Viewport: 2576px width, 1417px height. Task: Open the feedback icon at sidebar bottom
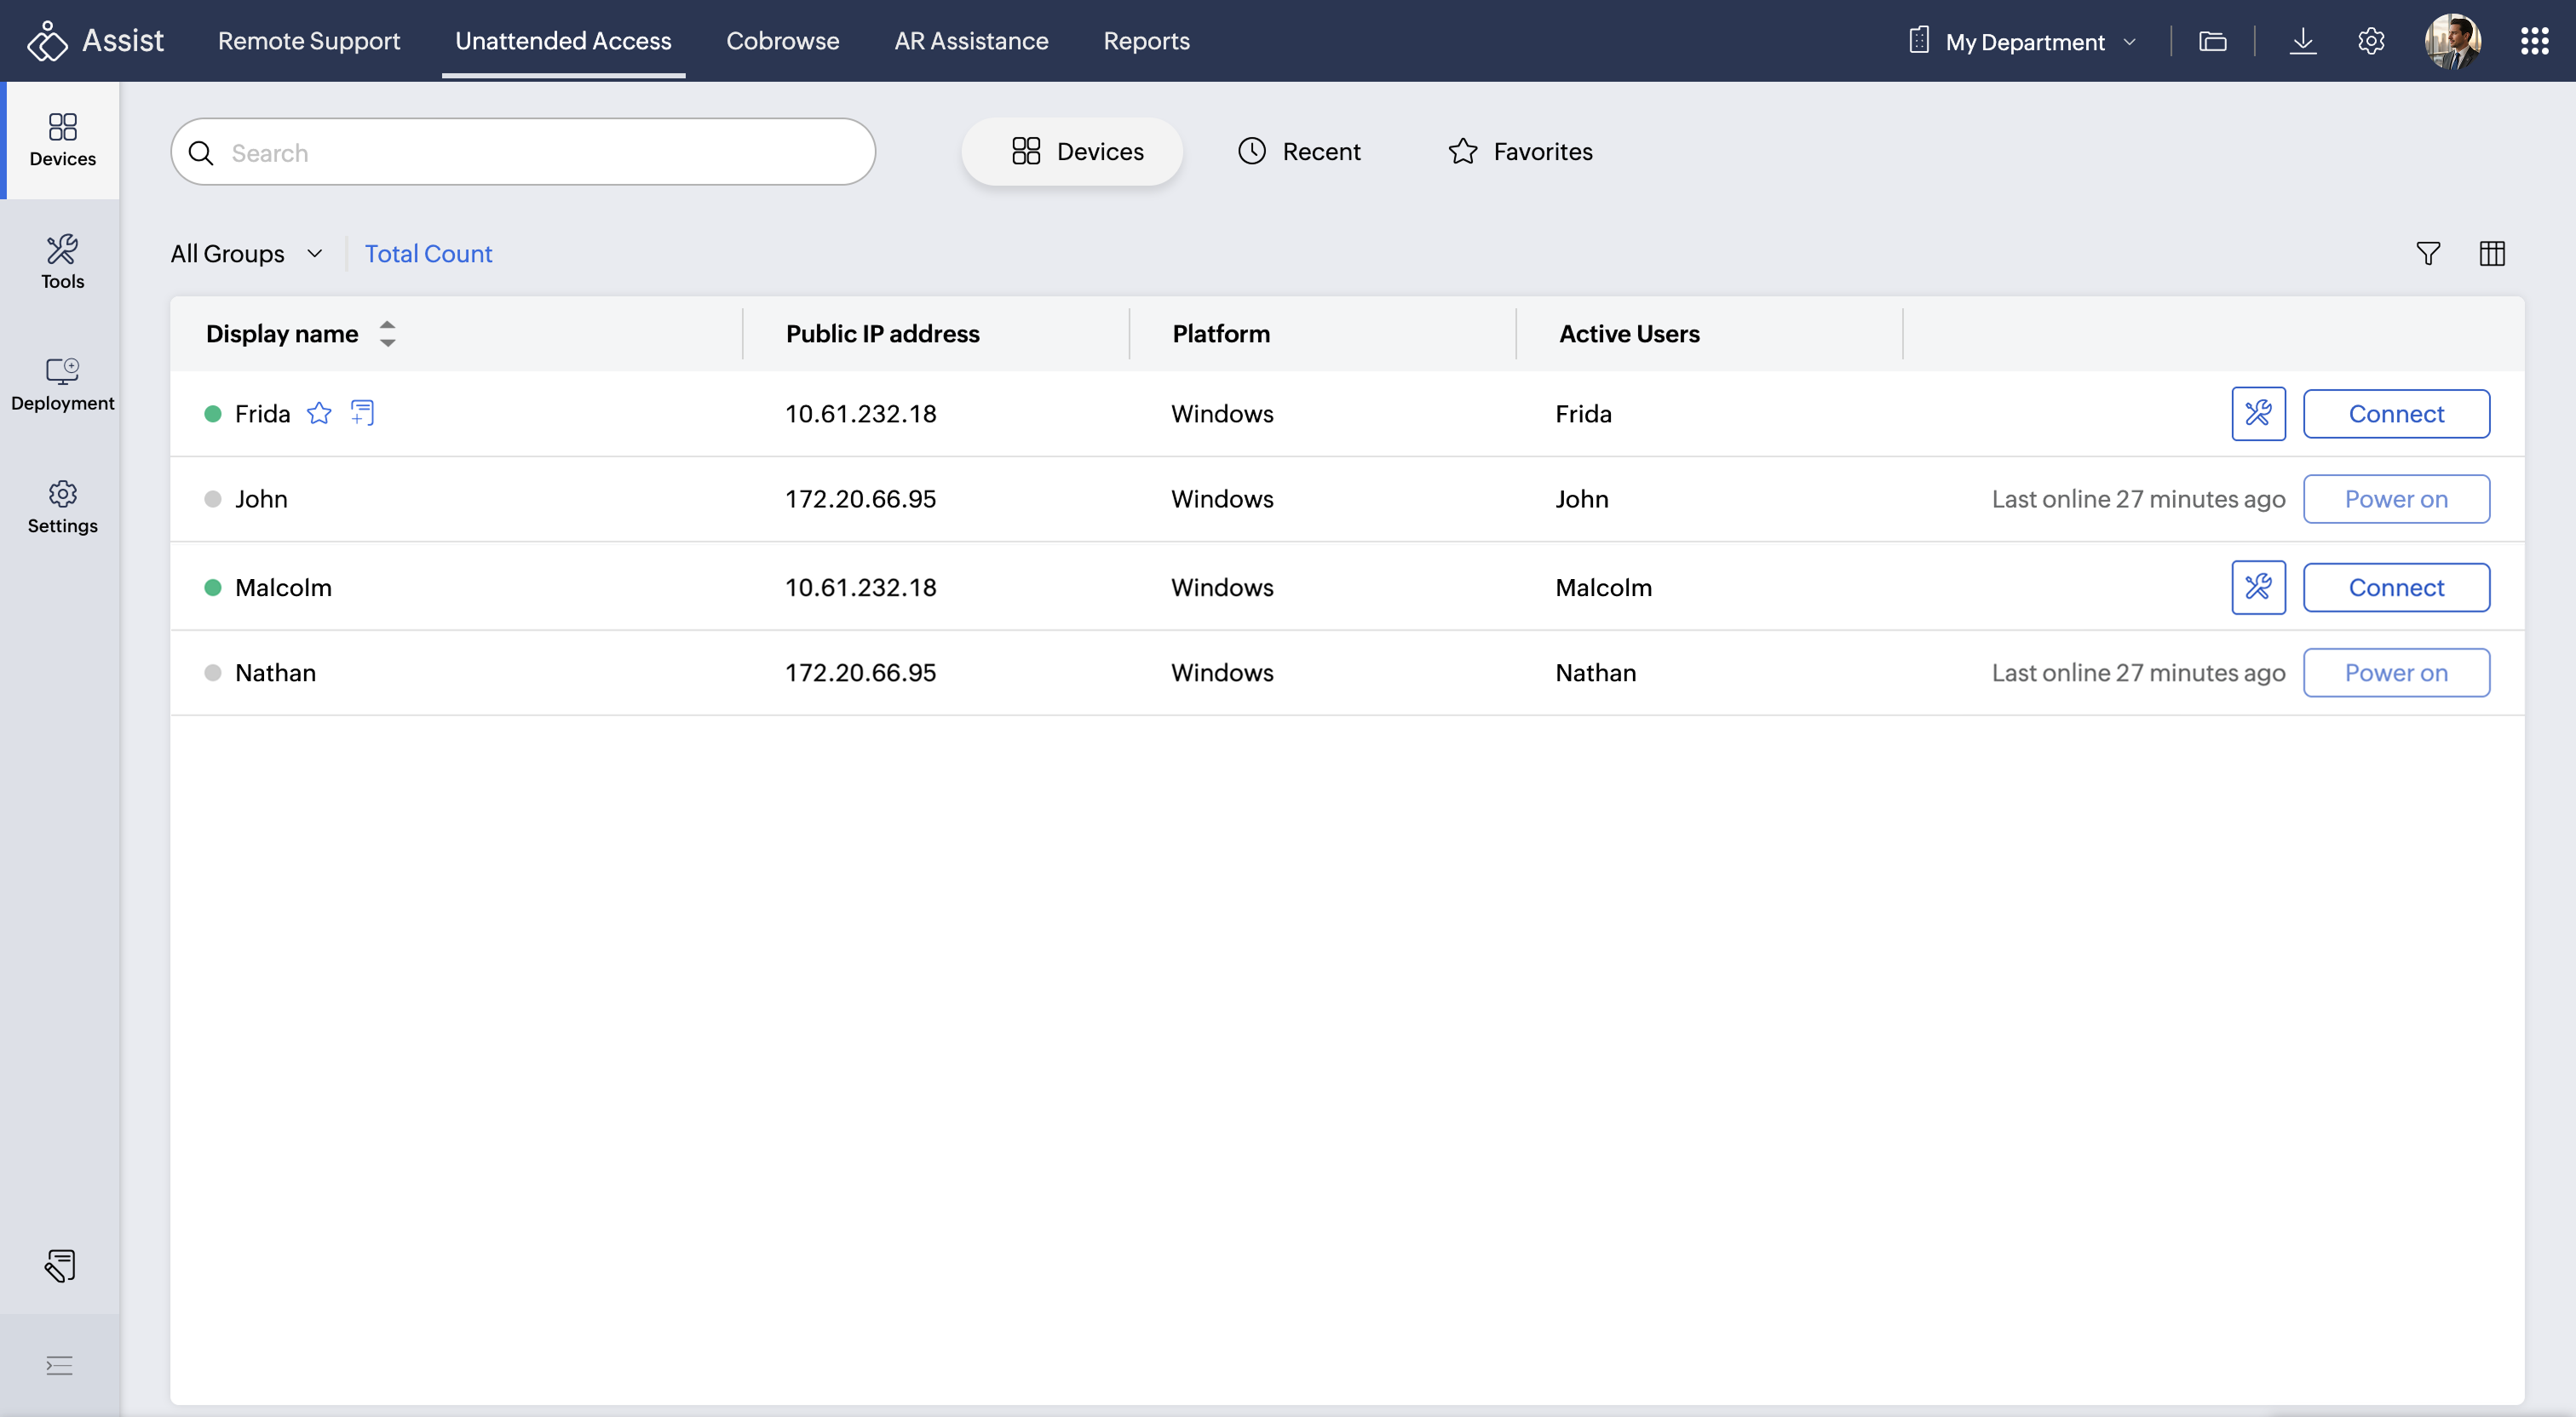point(60,1265)
